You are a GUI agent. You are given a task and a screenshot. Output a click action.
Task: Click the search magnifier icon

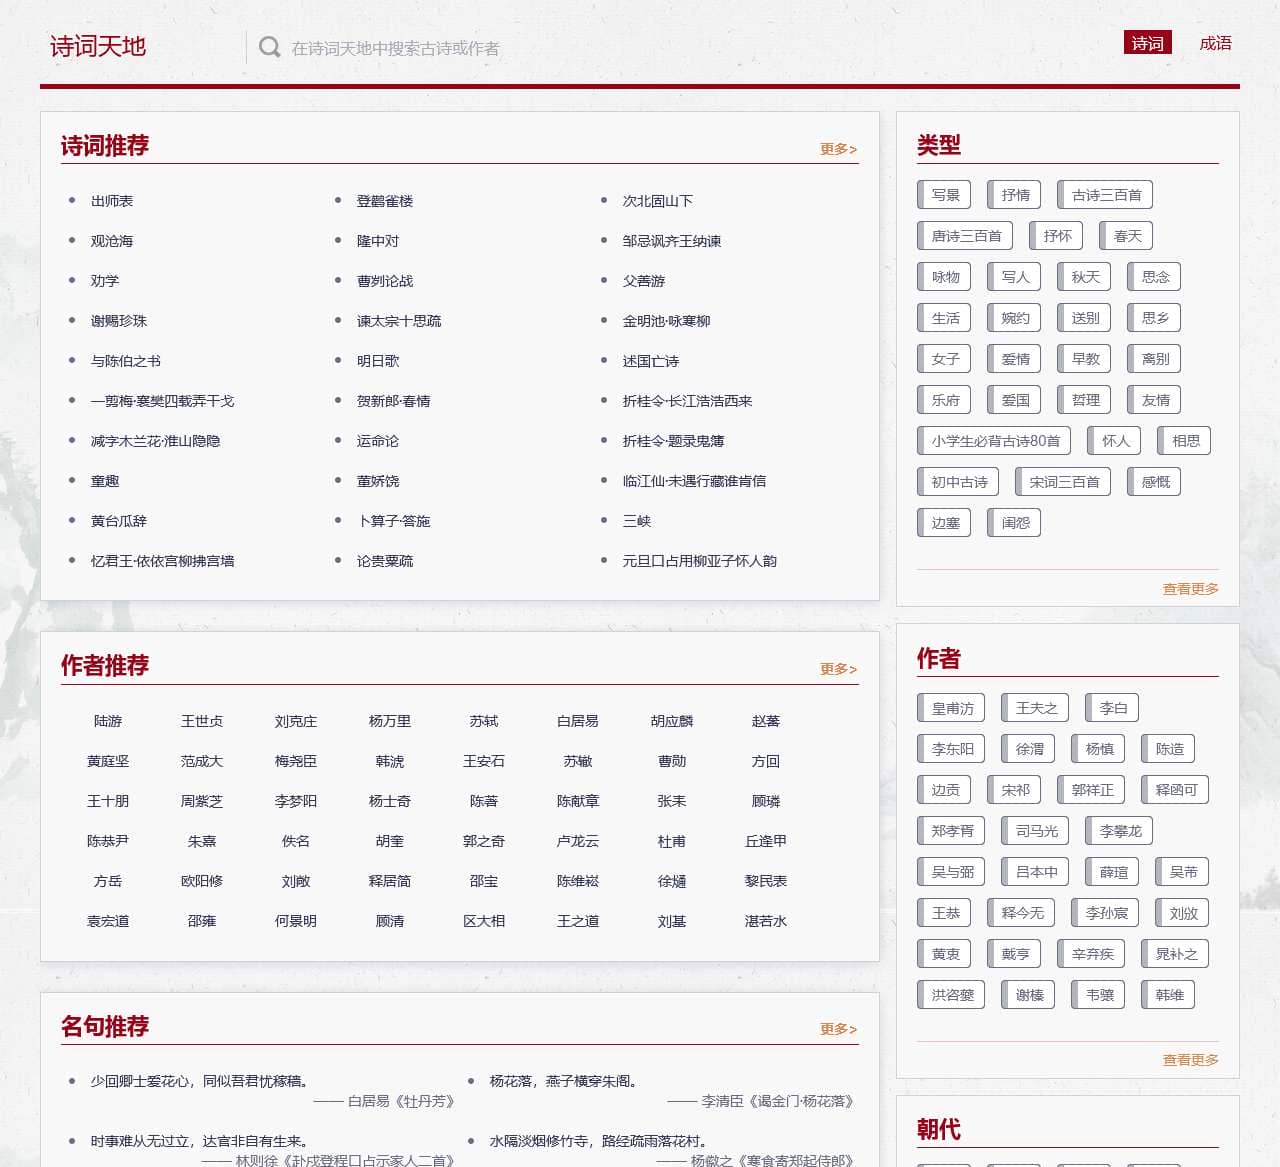[269, 47]
